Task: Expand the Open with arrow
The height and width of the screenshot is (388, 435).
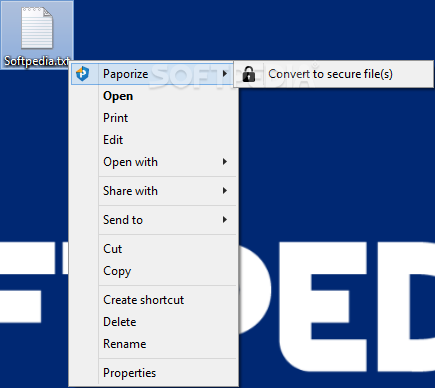Action: pos(225,162)
